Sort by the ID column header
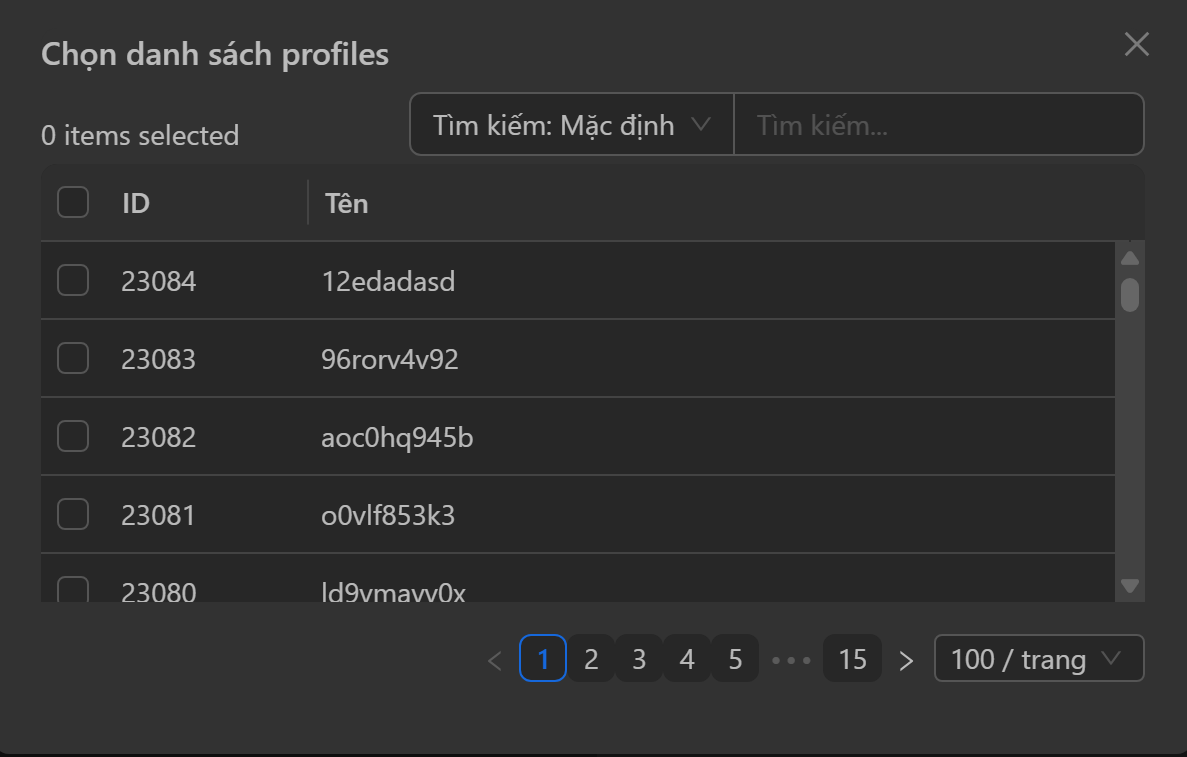 [x=136, y=204]
